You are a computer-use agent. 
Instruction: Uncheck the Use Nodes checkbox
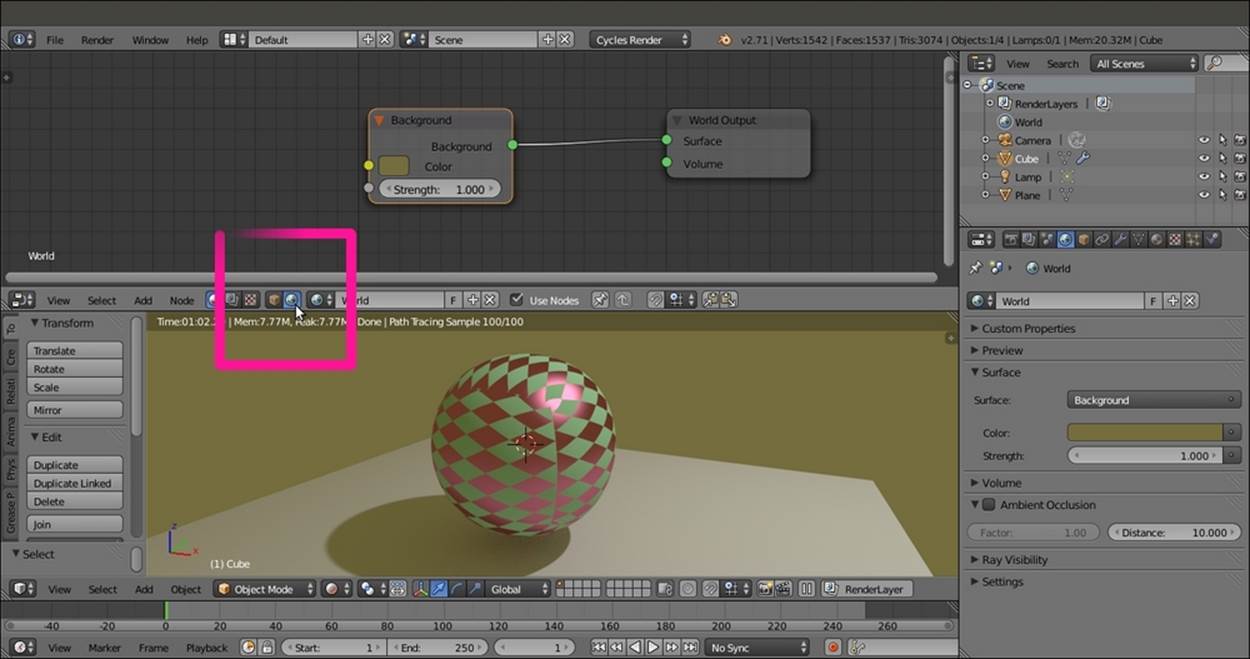517,300
